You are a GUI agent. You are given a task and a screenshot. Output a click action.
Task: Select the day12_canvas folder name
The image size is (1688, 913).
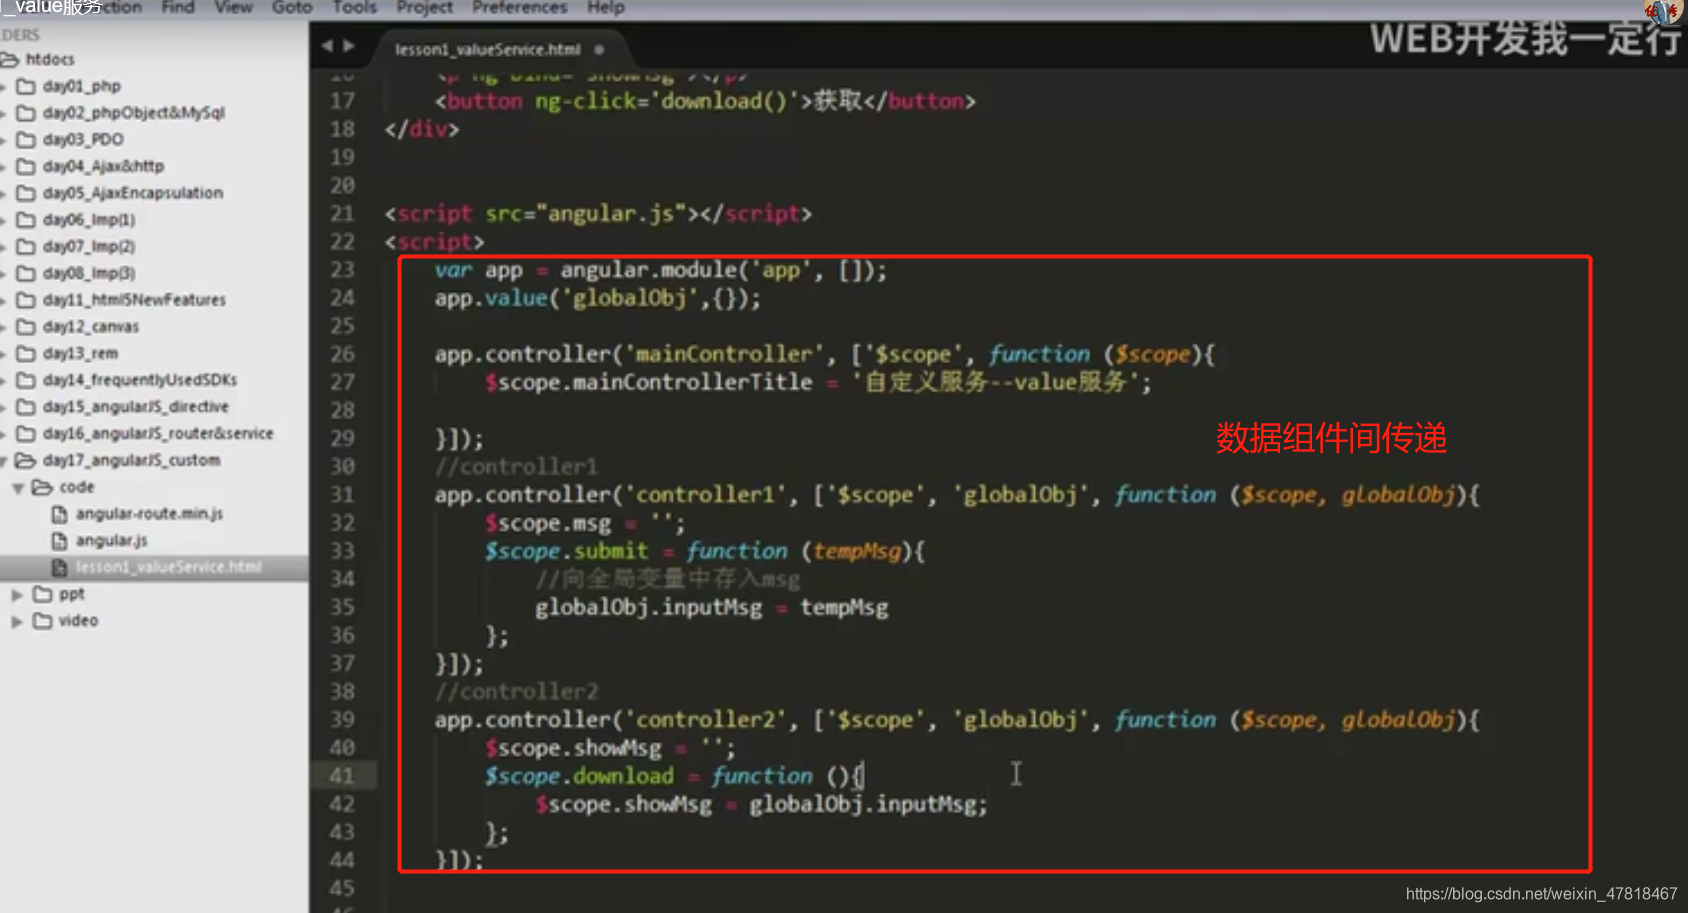(91, 327)
